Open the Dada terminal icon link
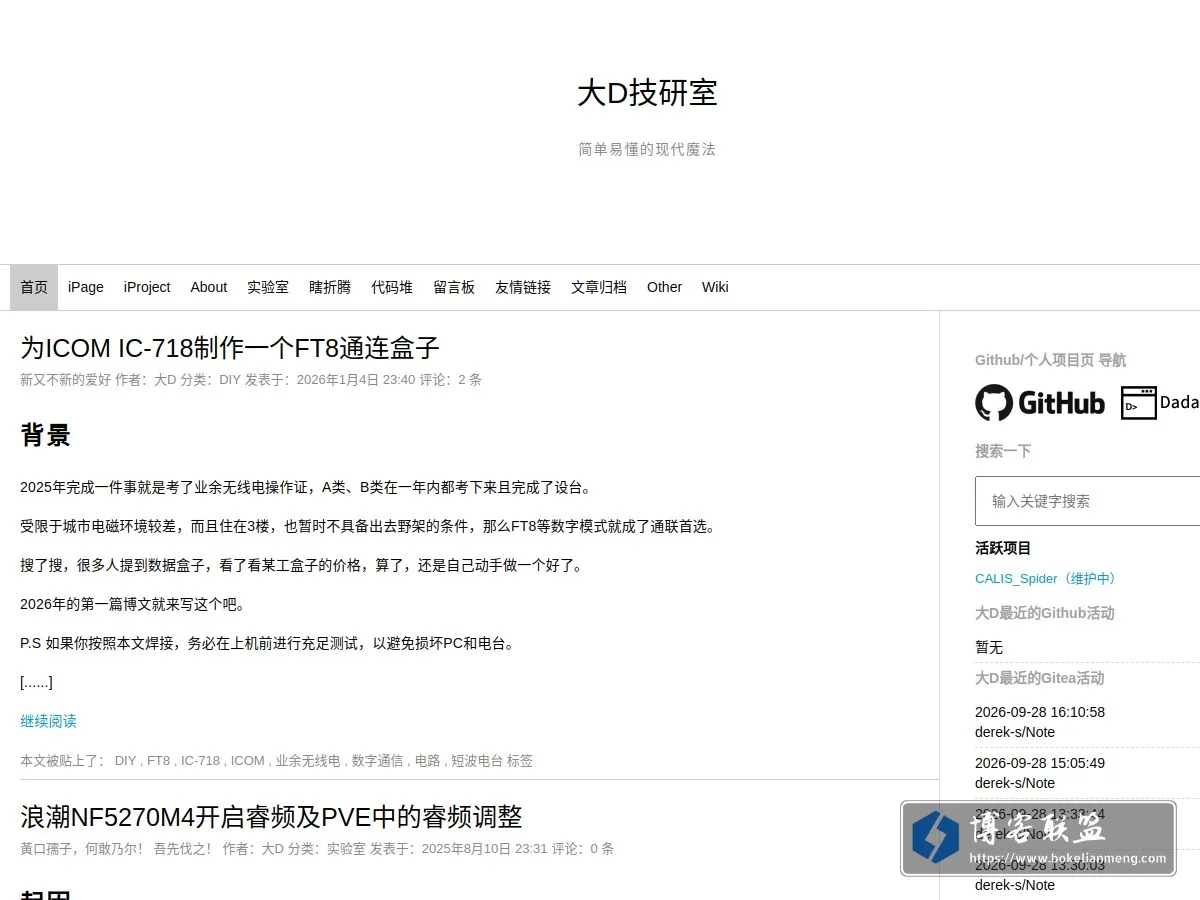Screen dimensions: 1200x900 click(1160, 403)
